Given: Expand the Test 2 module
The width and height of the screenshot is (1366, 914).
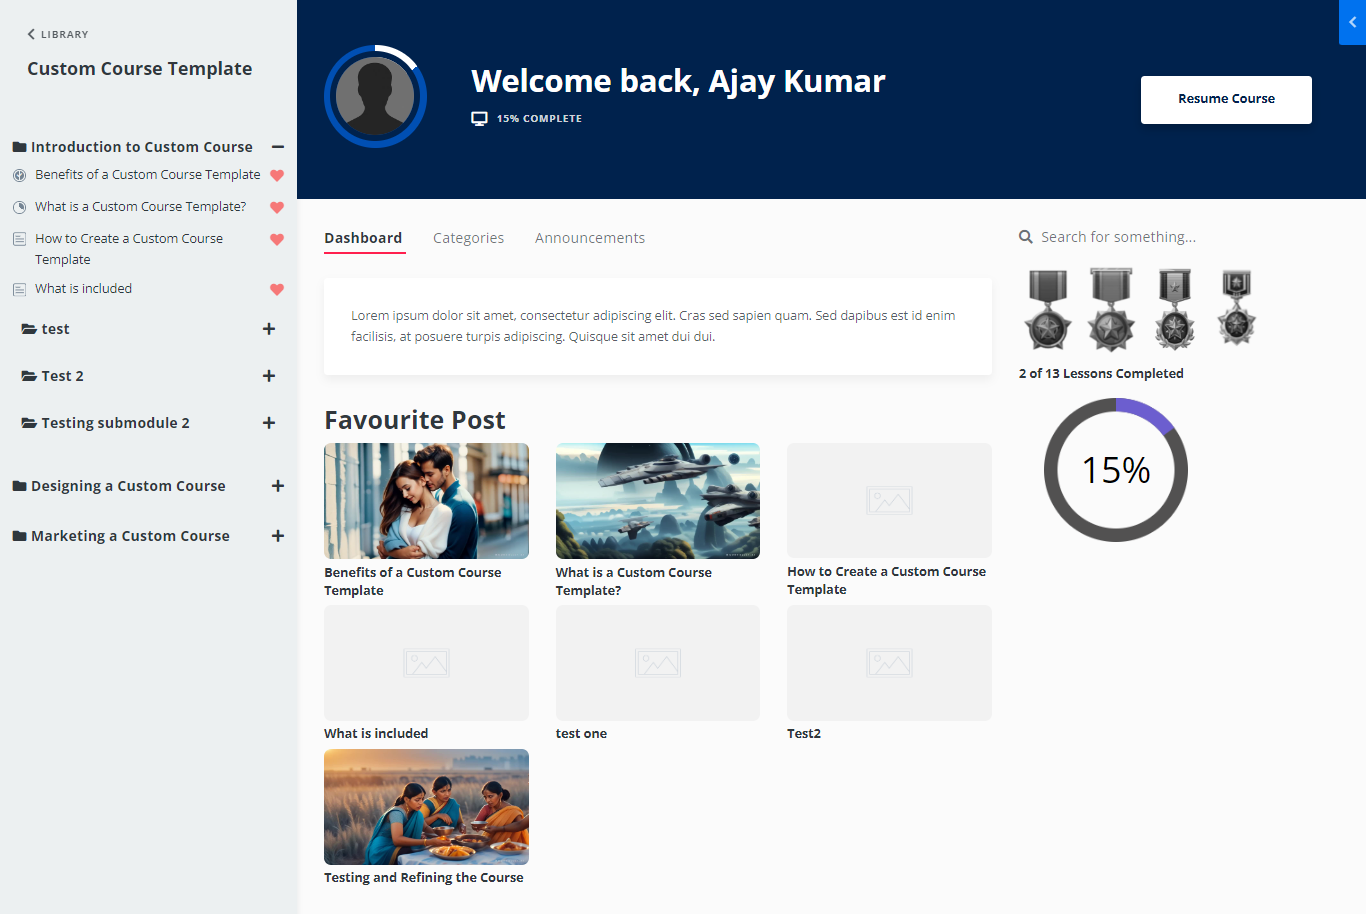Looking at the screenshot, I should [x=268, y=375].
